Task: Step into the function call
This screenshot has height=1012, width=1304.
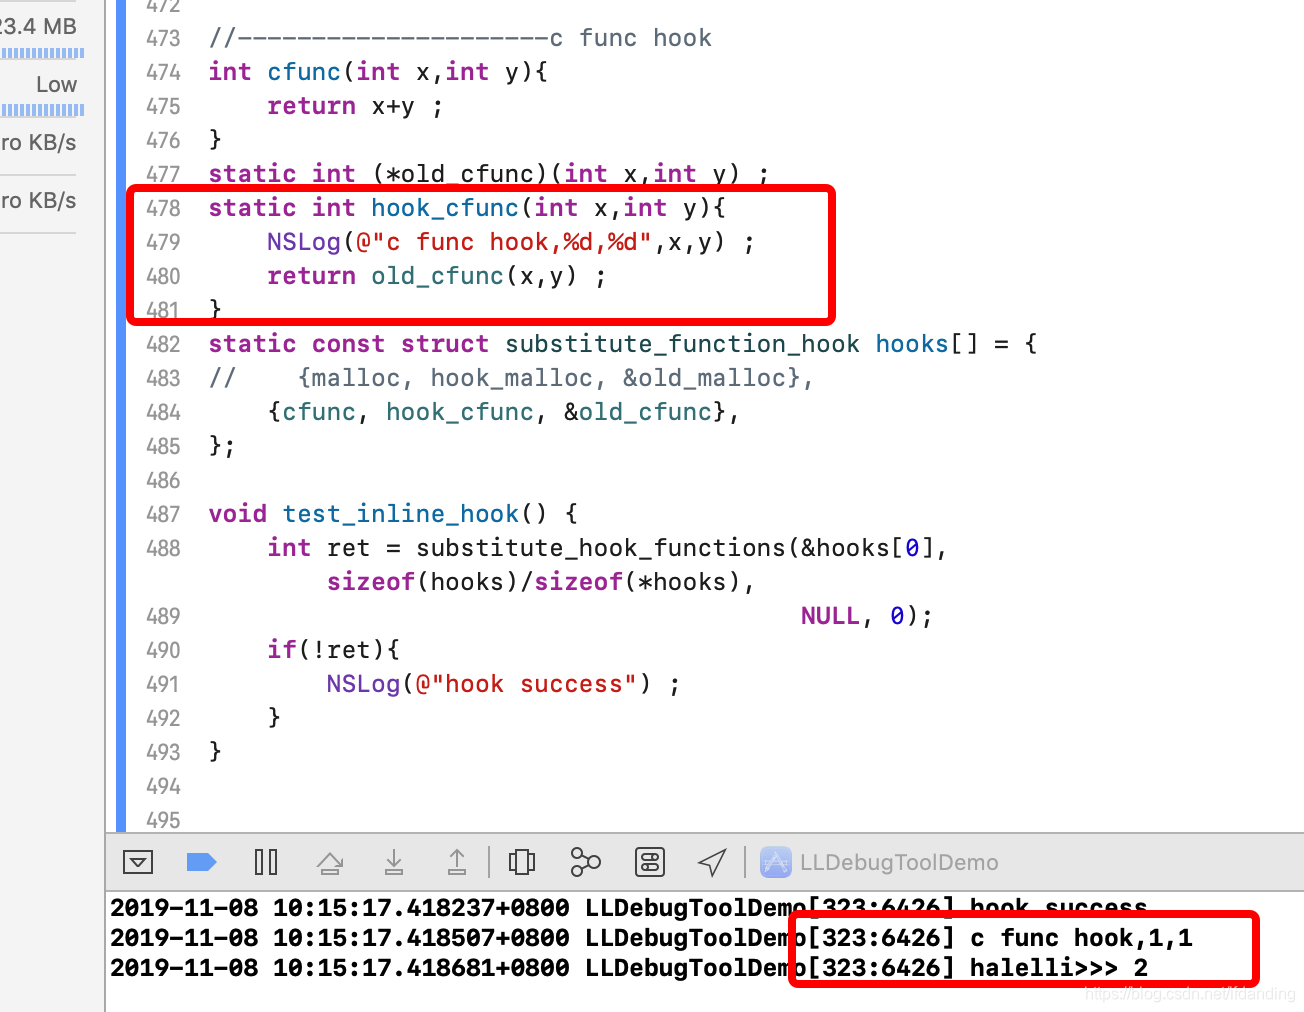Action: coord(394,862)
